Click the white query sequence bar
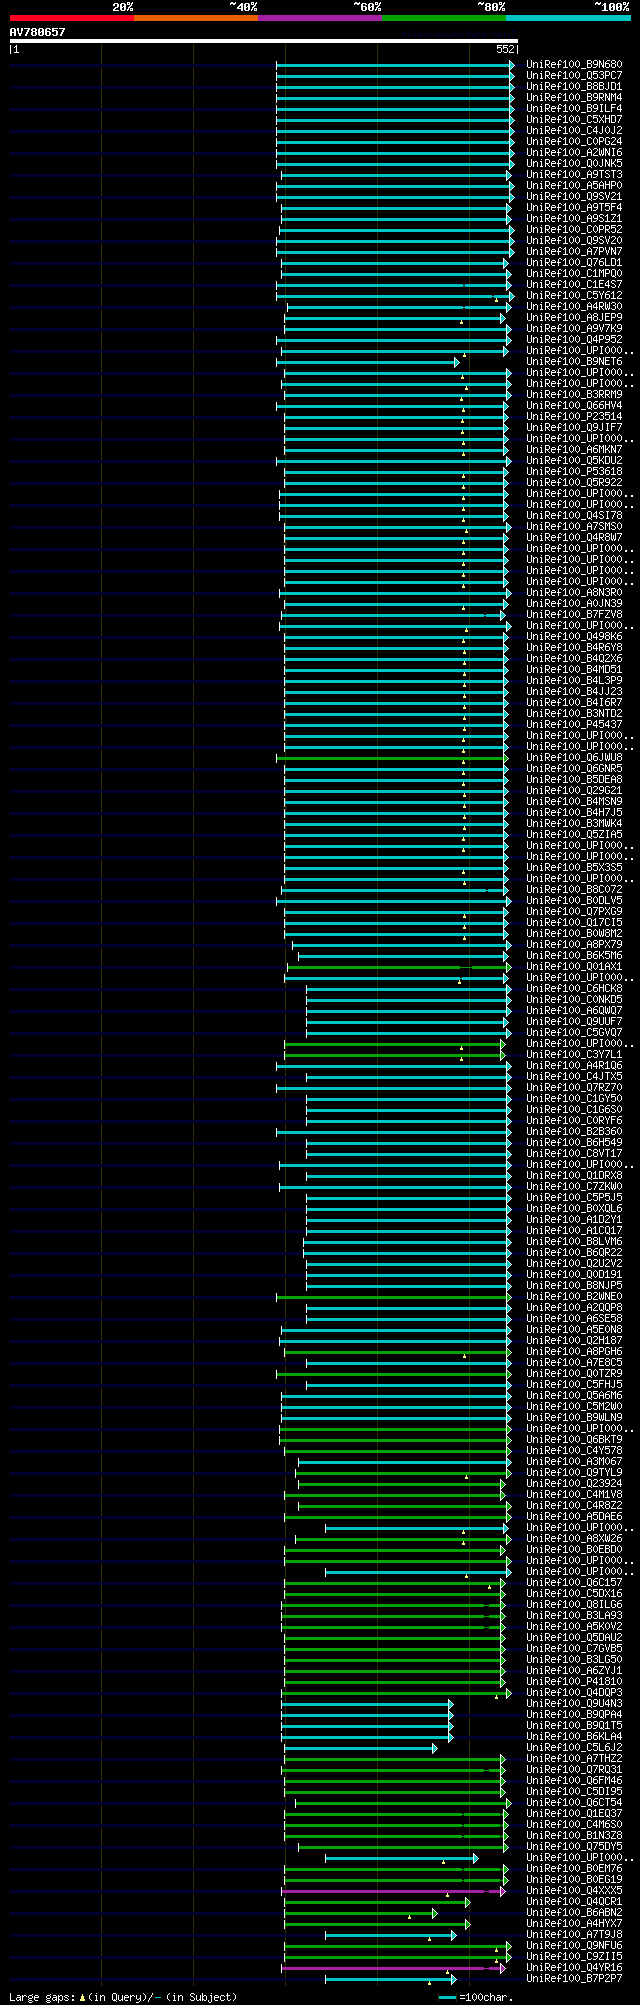 tap(264, 41)
